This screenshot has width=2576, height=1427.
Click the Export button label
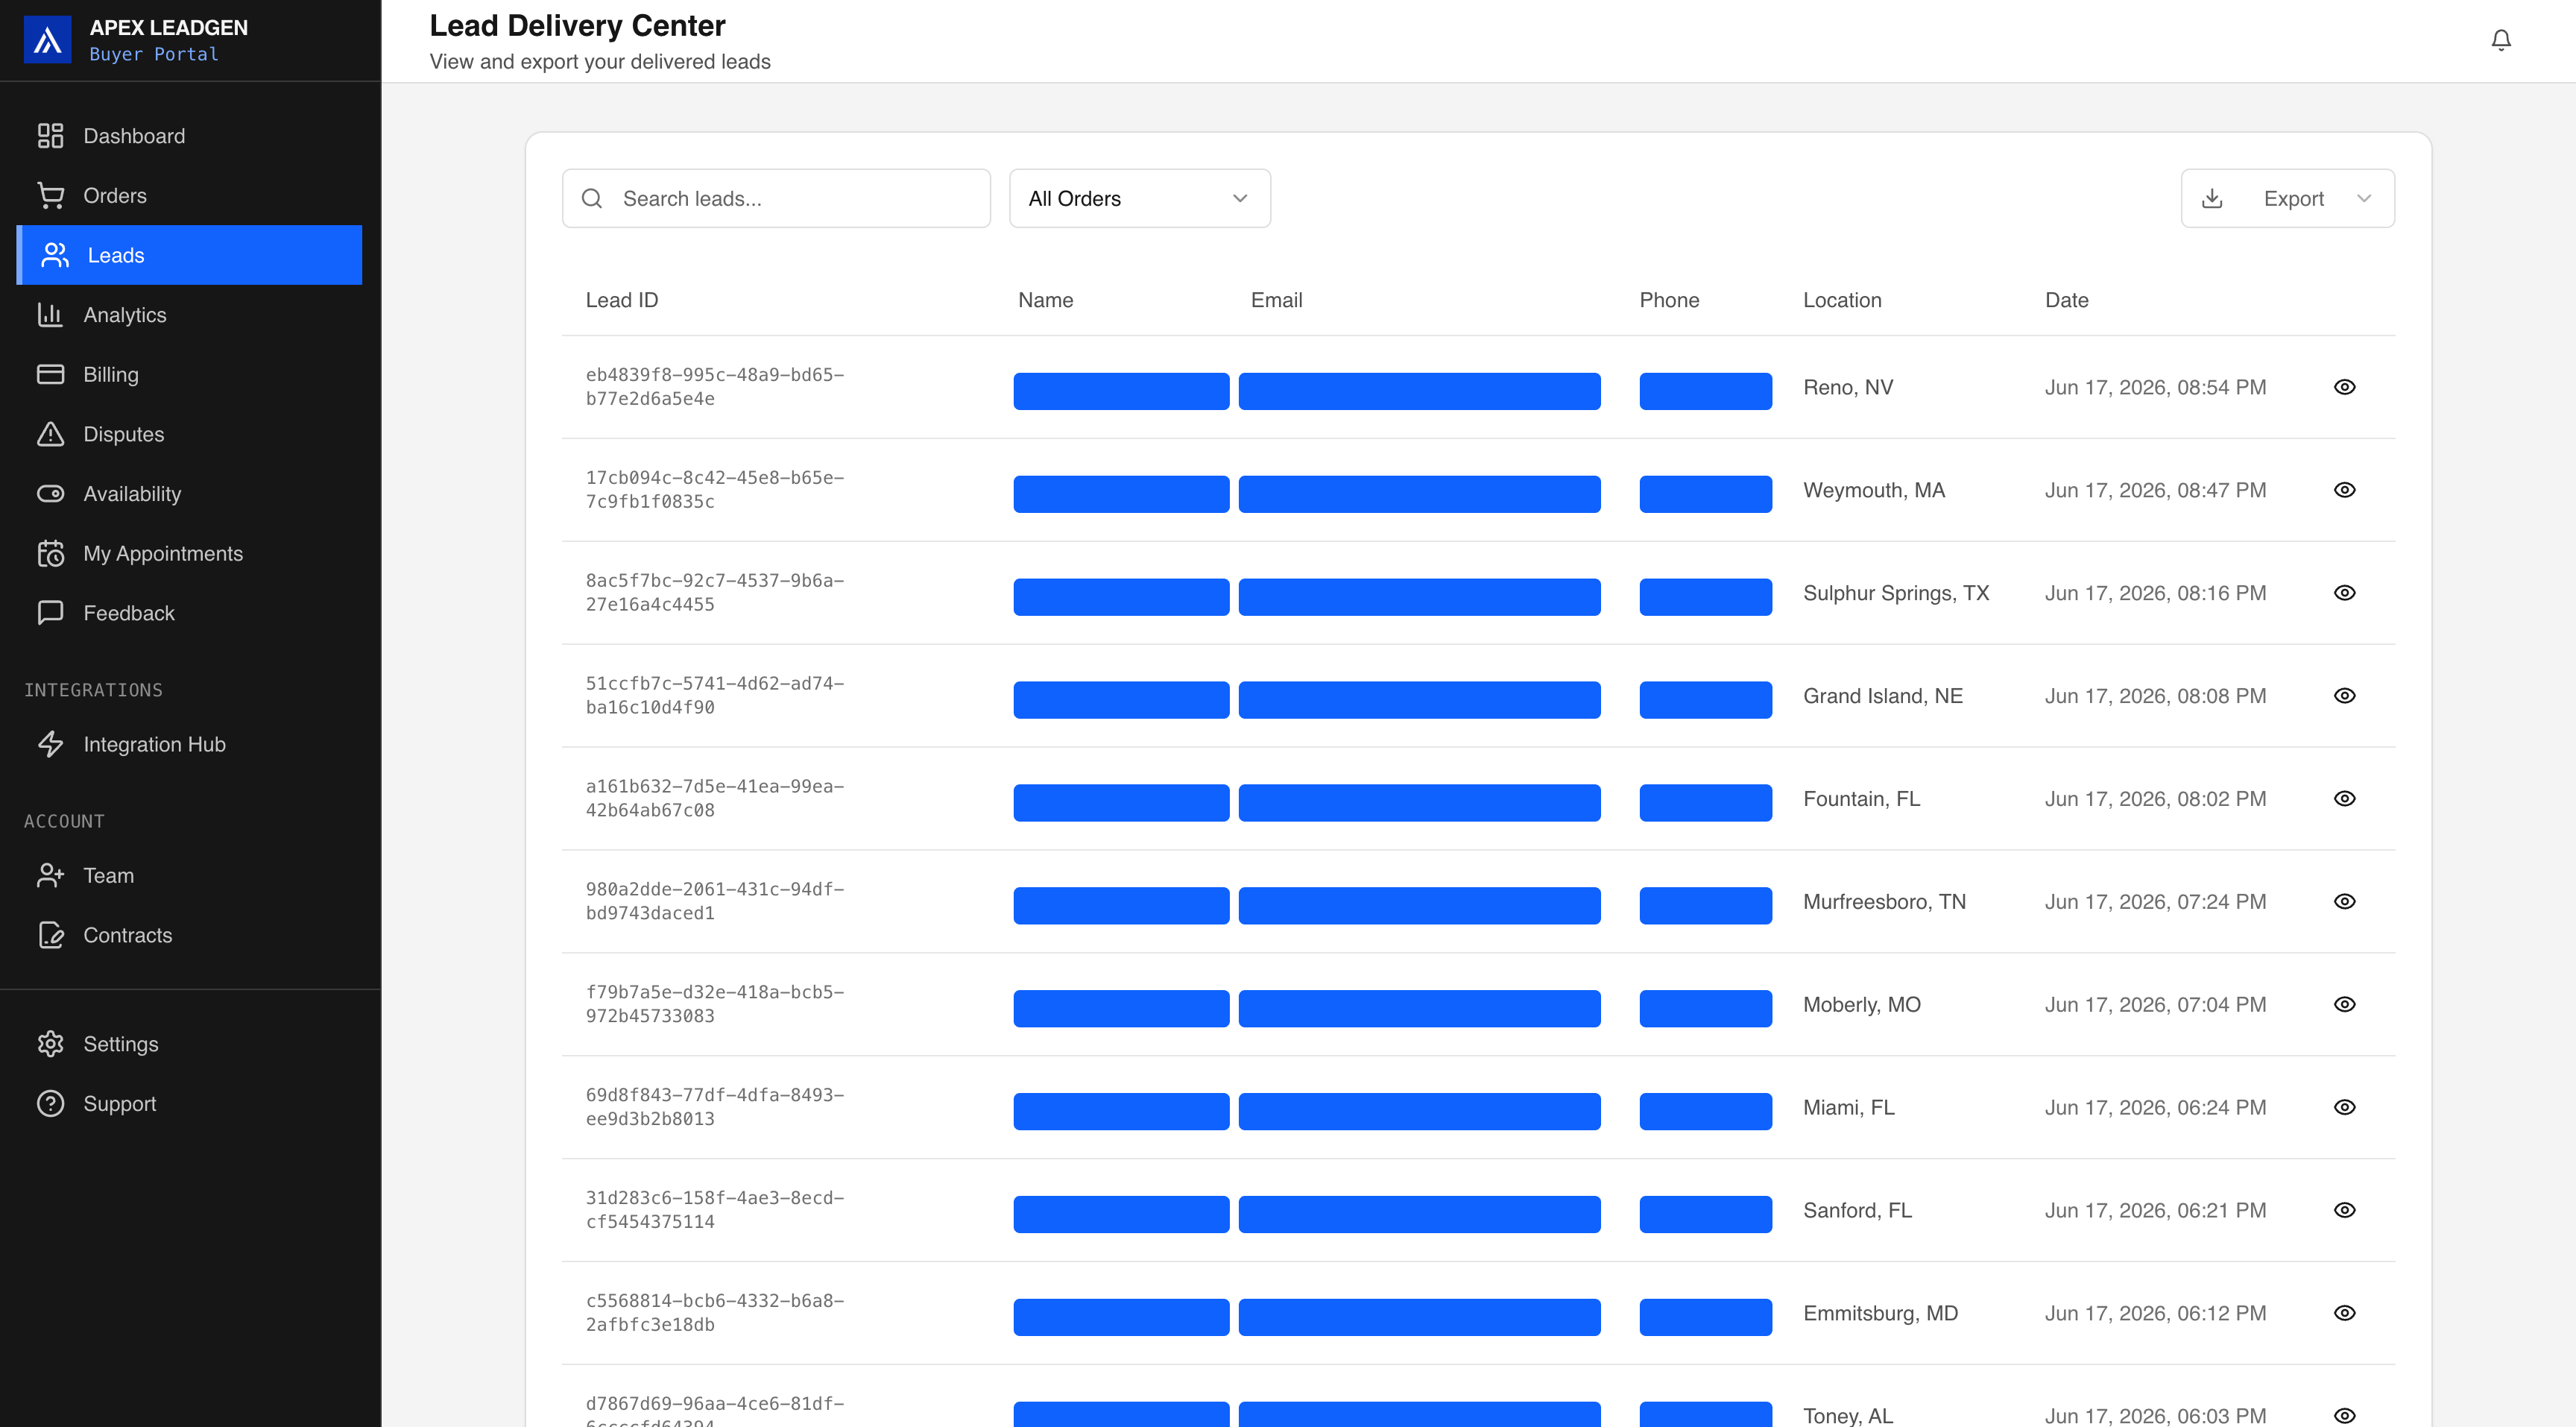pos(2293,198)
